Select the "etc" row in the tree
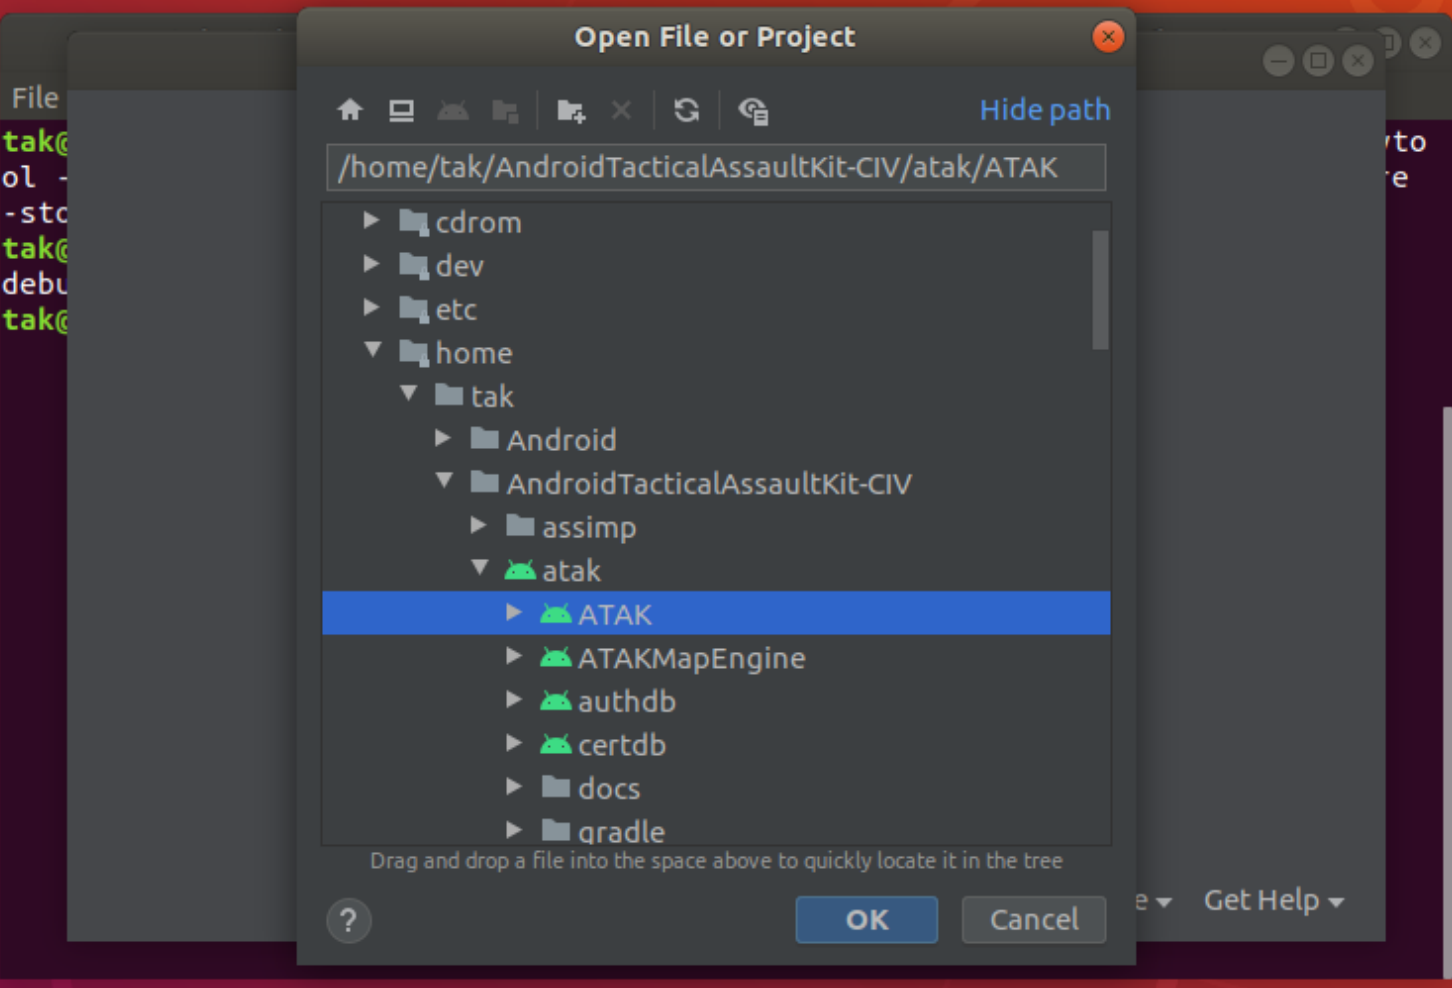Screen dimensions: 1452x988 pos(716,309)
